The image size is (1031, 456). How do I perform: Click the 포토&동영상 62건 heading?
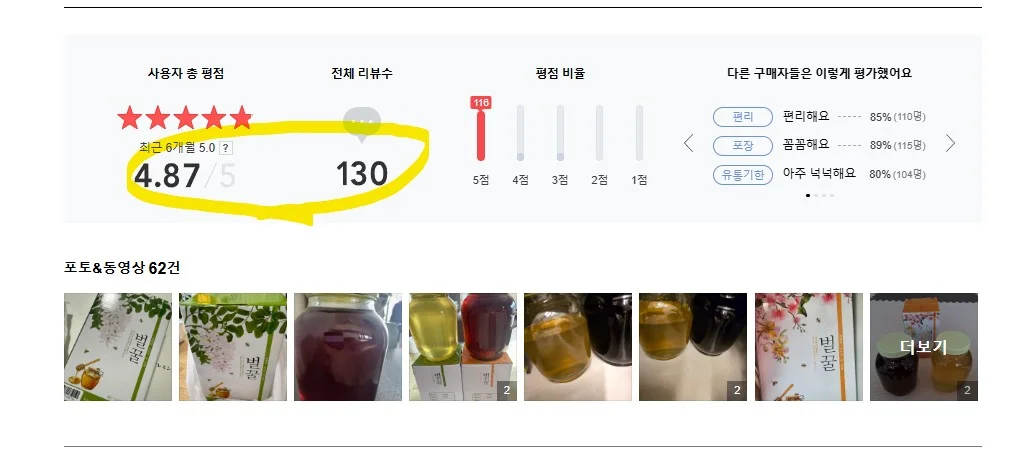122,267
